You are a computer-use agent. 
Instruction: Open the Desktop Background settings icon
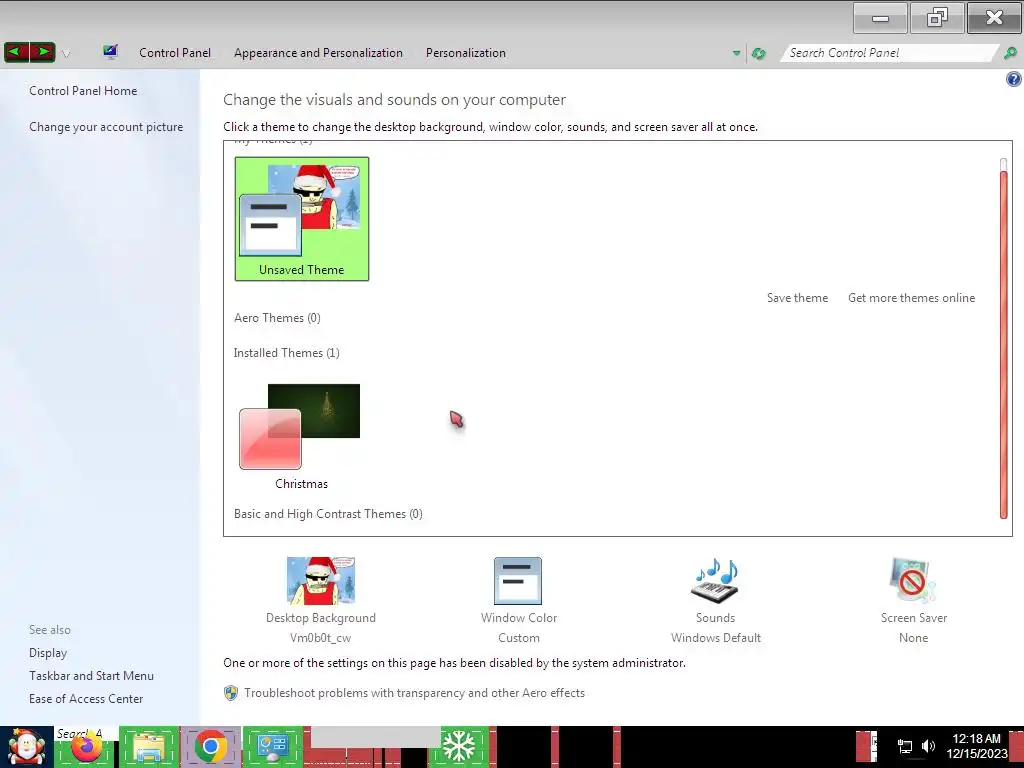[321, 581]
